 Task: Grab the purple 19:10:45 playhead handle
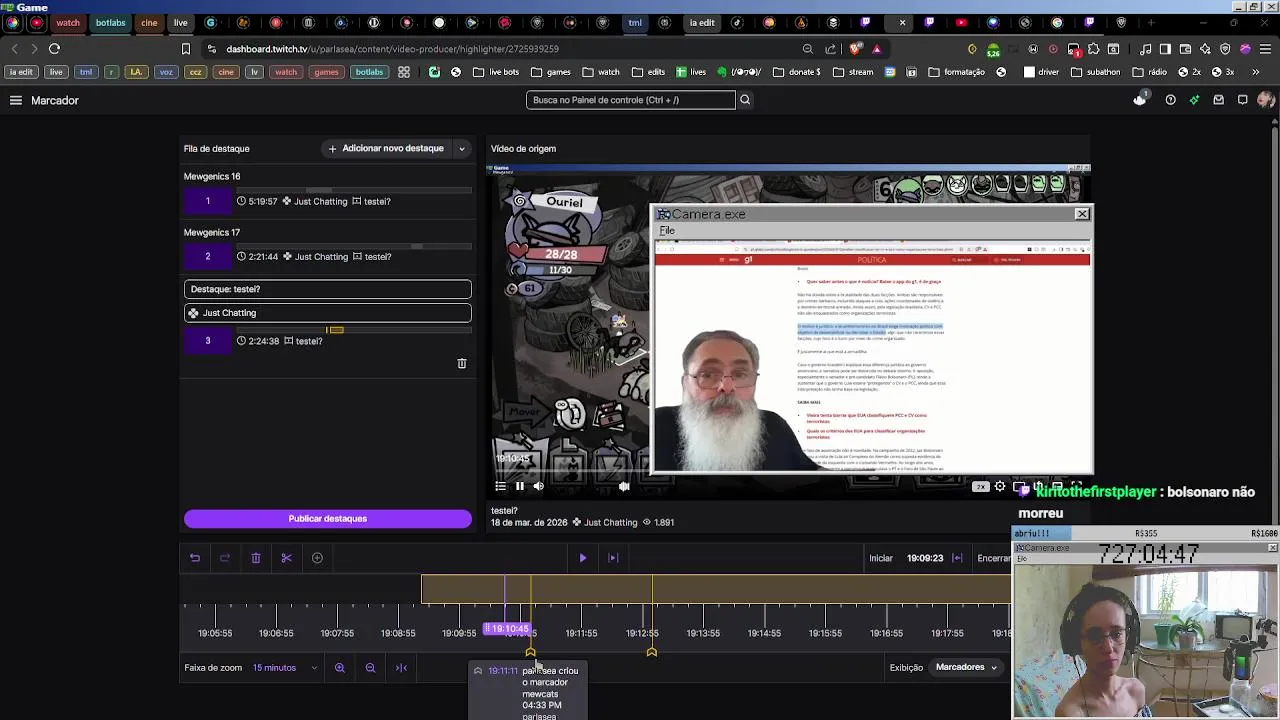coord(507,628)
